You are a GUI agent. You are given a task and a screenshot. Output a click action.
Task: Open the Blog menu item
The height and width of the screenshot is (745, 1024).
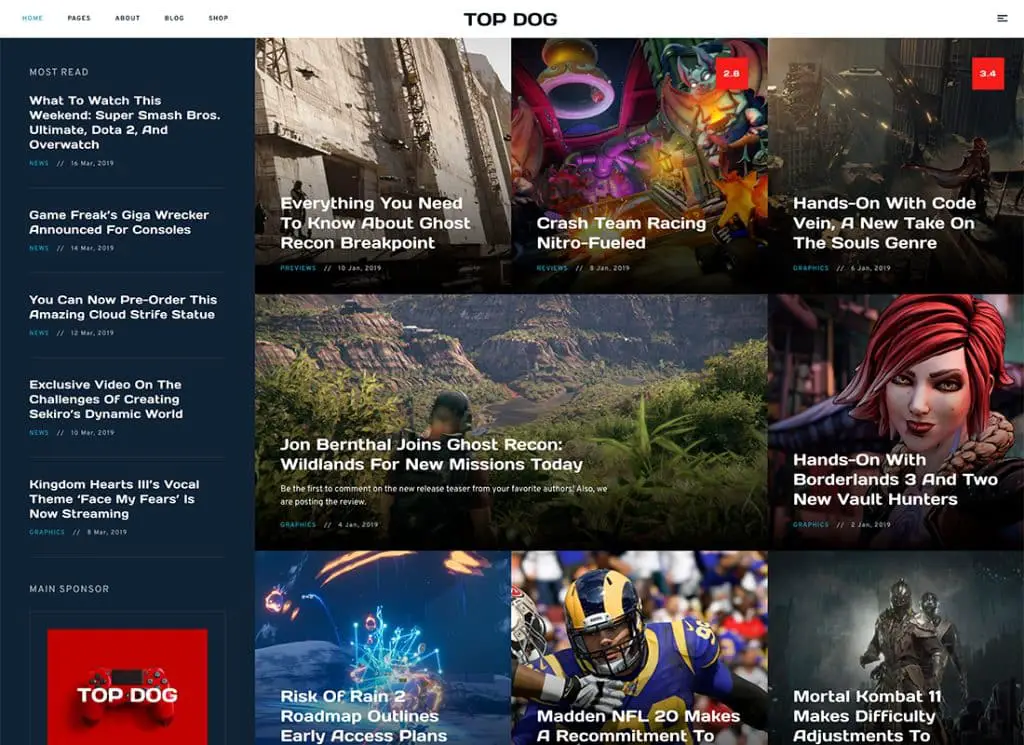tap(174, 18)
